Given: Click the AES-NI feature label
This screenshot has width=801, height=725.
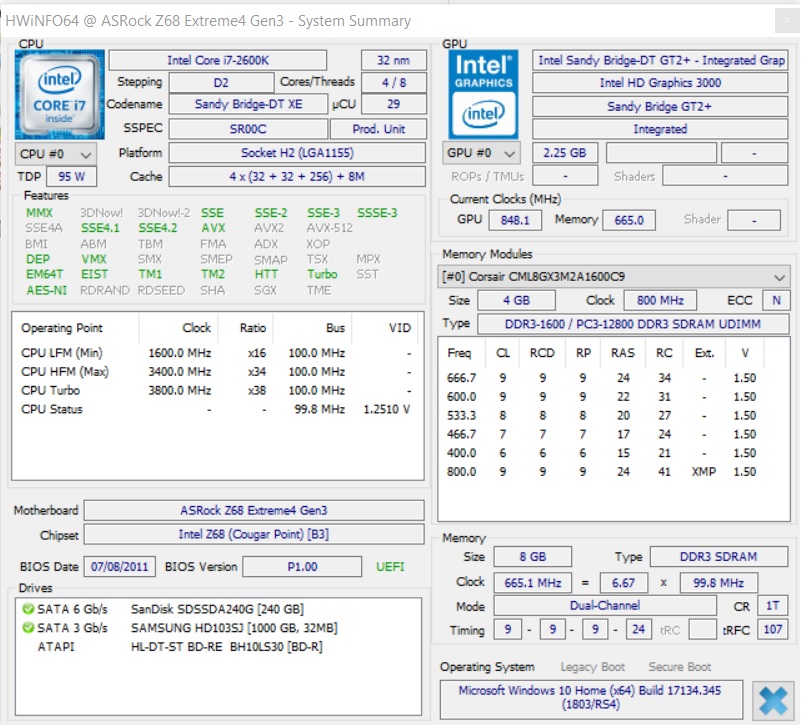Looking at the screenshot, I should (46, 290).
